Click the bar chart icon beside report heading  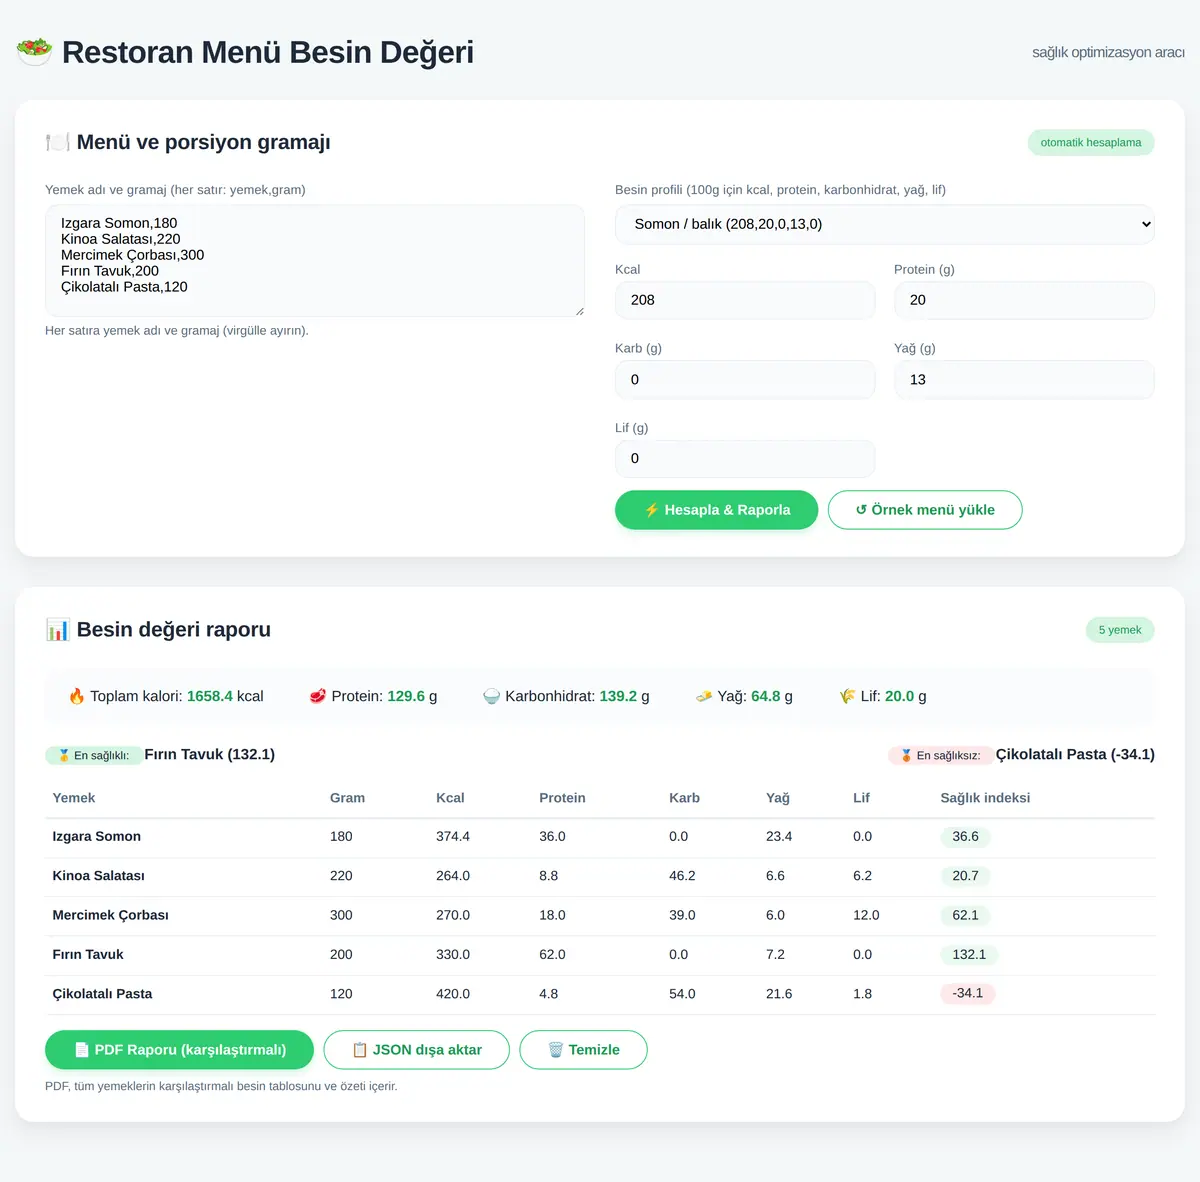pyautogui.click(x=57, y=629)
